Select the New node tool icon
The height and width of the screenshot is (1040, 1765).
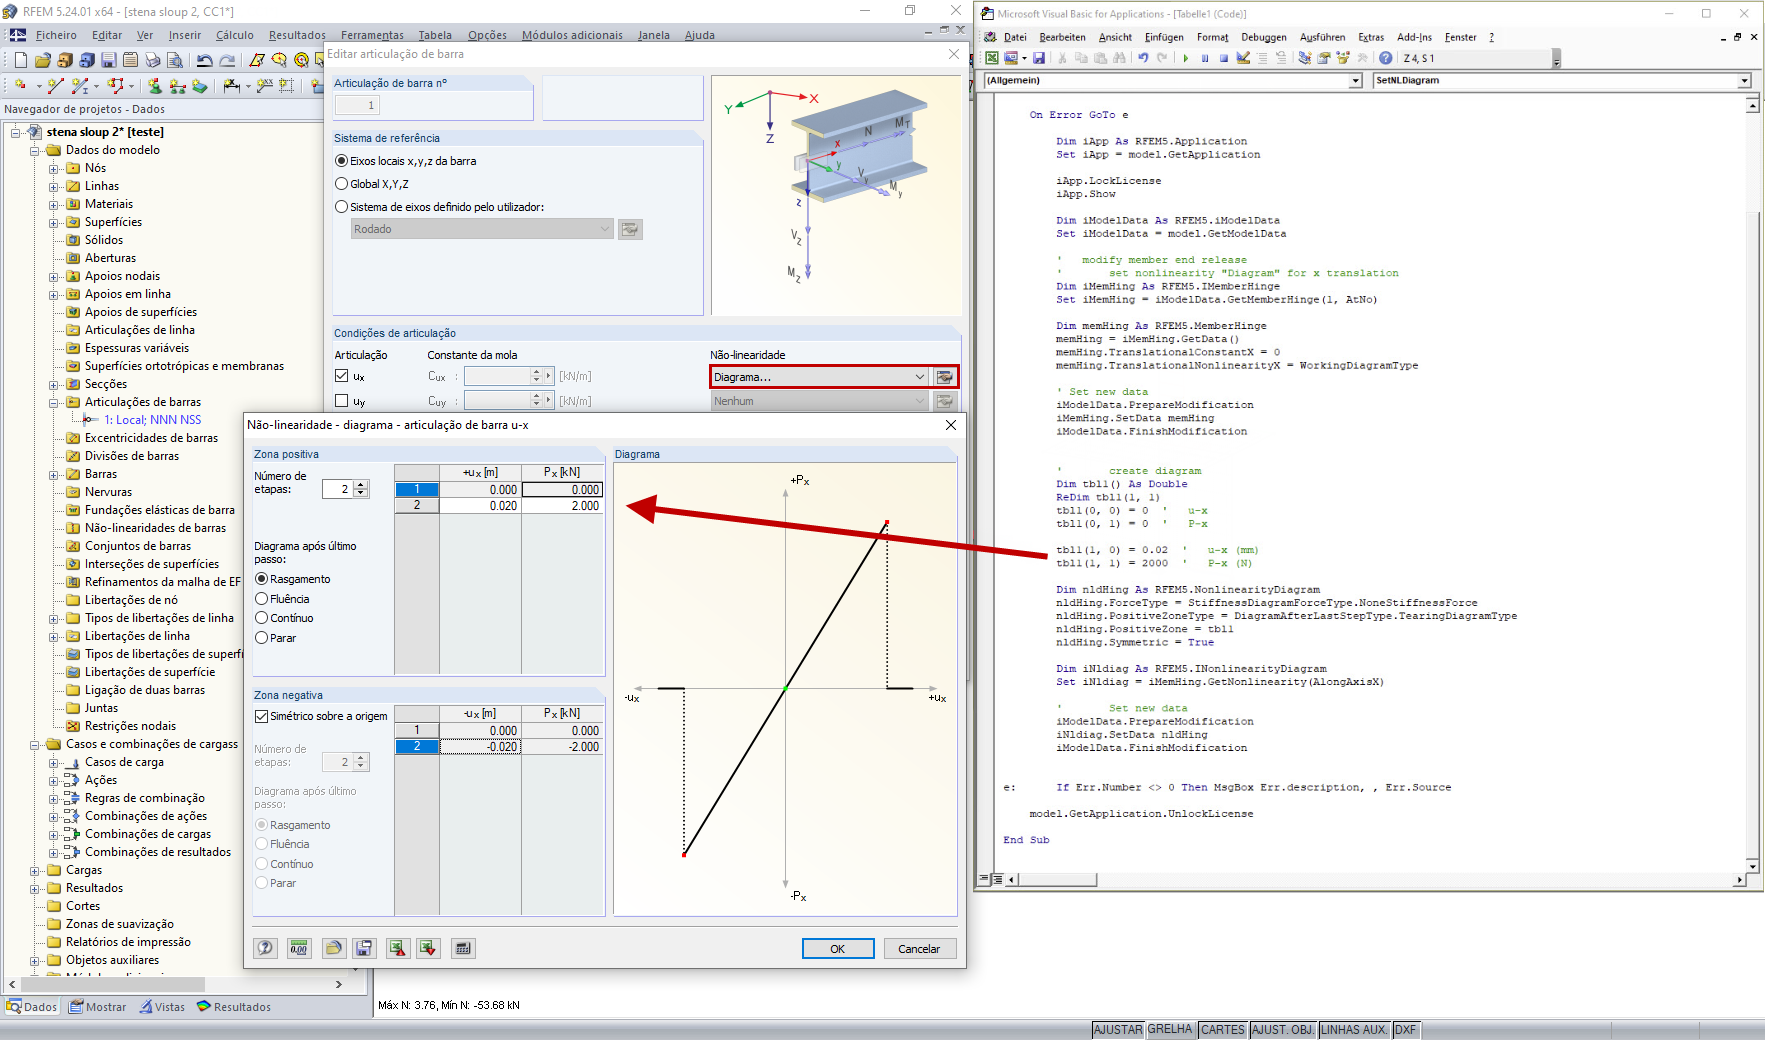tap(21, 86)
